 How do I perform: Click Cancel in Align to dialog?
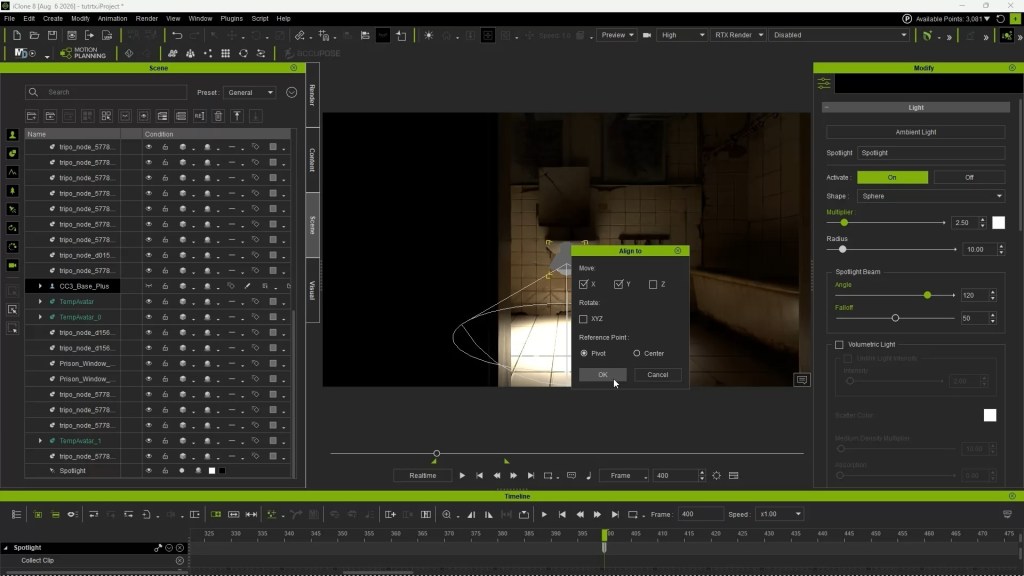658,375
